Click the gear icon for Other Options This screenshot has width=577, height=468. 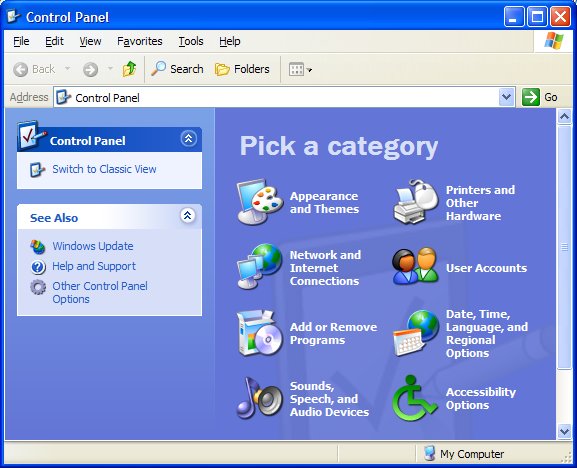(38, 287)
